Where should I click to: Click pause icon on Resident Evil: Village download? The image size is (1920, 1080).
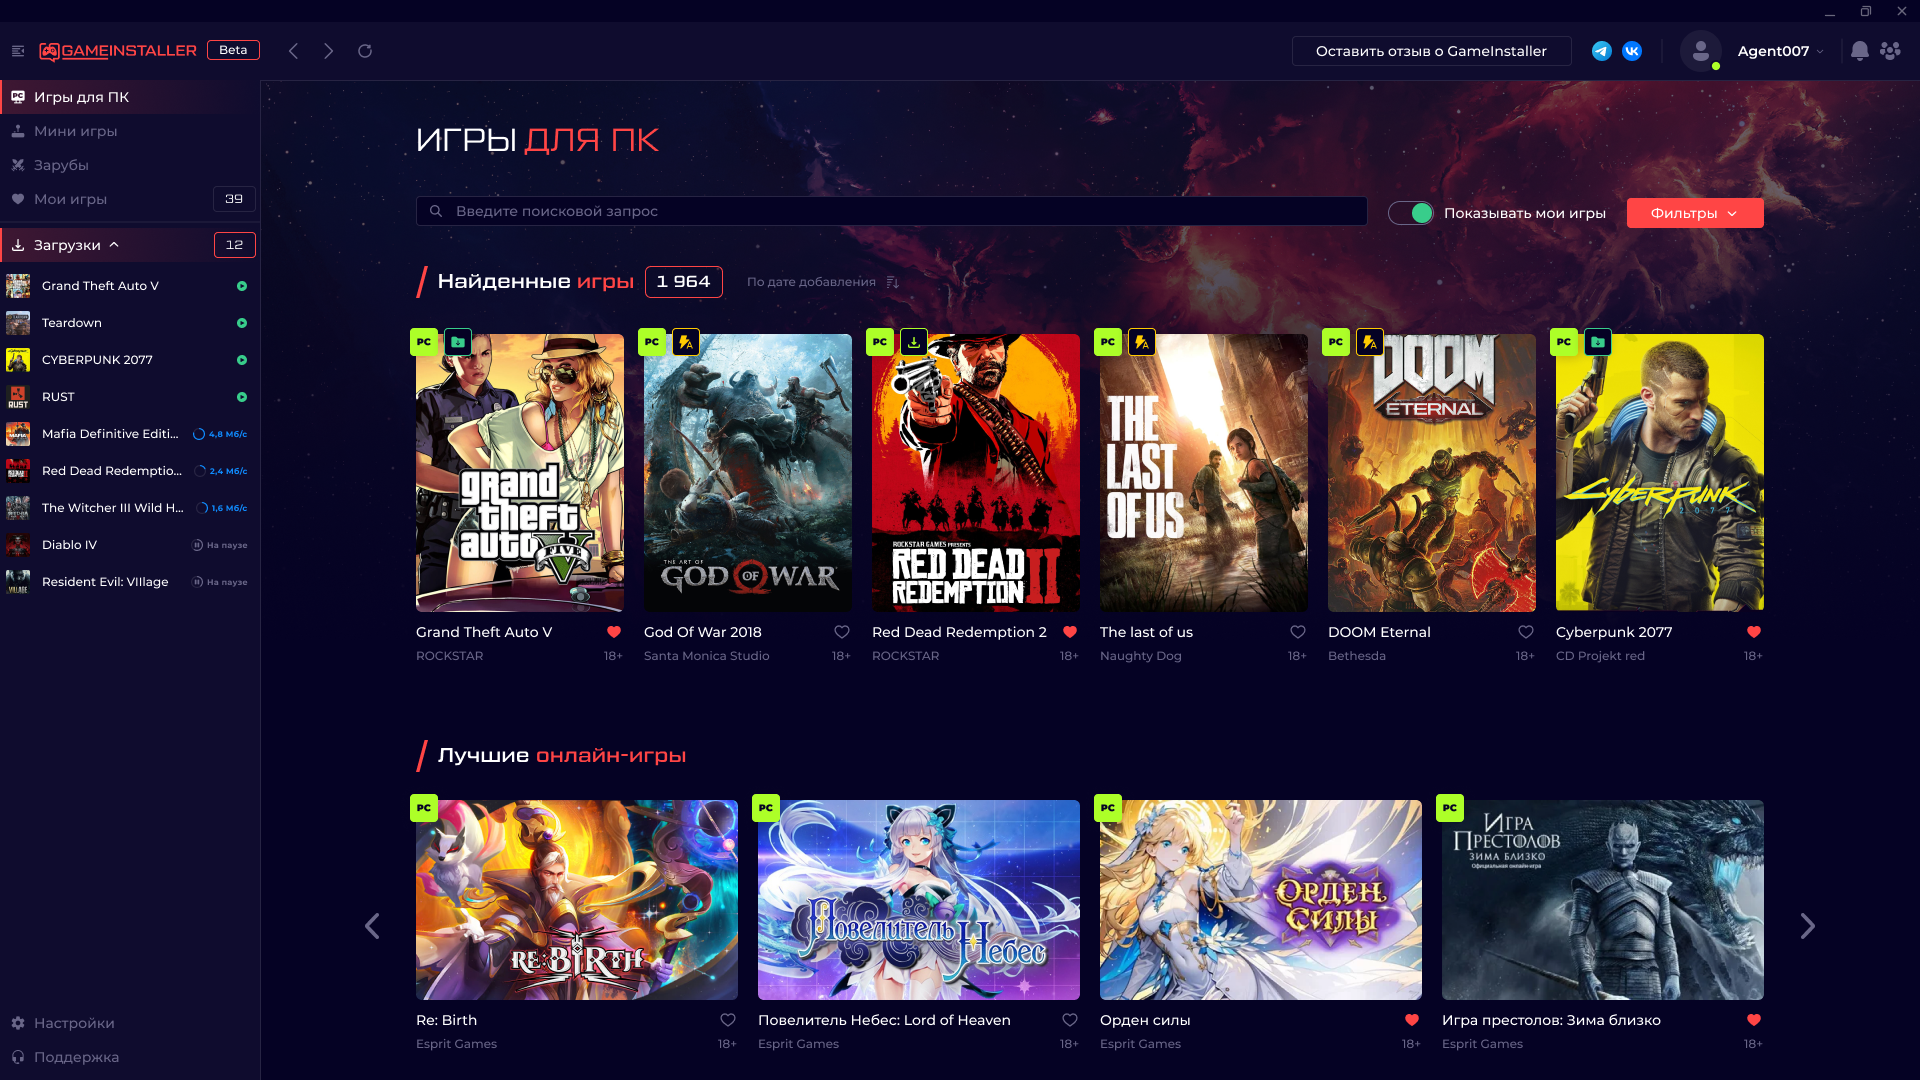pos(198,582)
